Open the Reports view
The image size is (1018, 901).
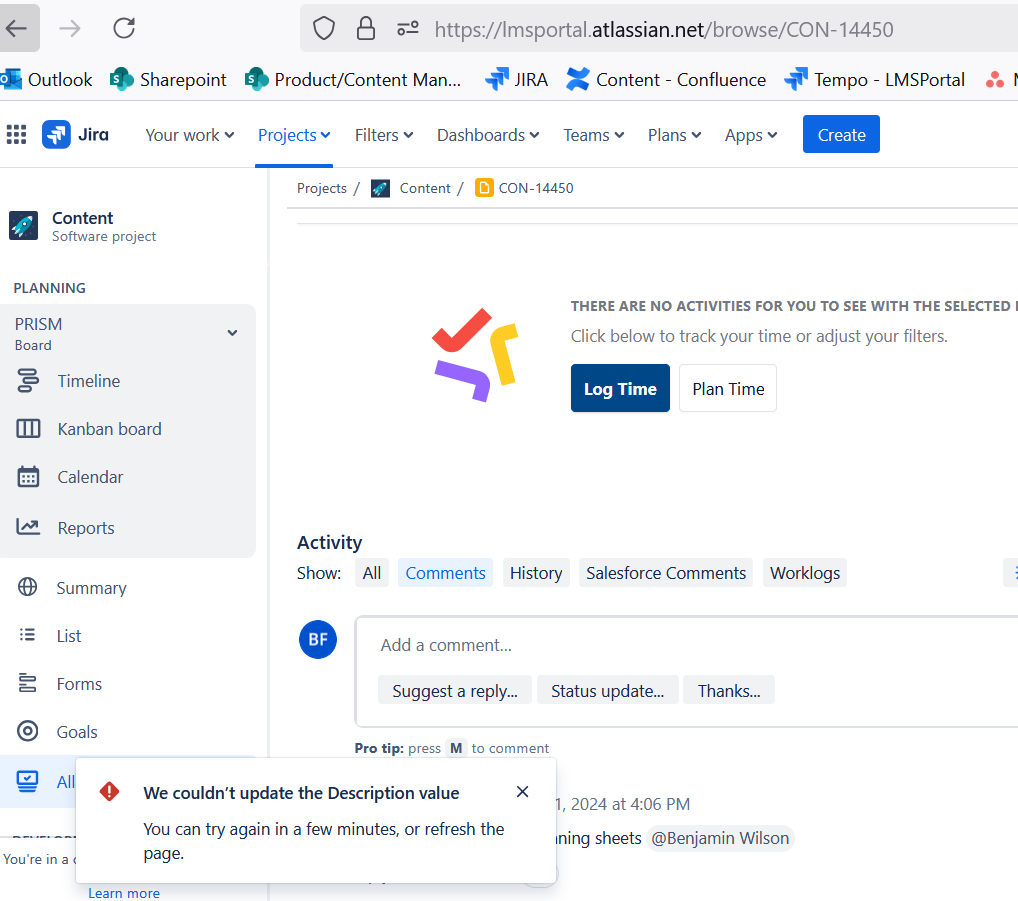[86, 527]
